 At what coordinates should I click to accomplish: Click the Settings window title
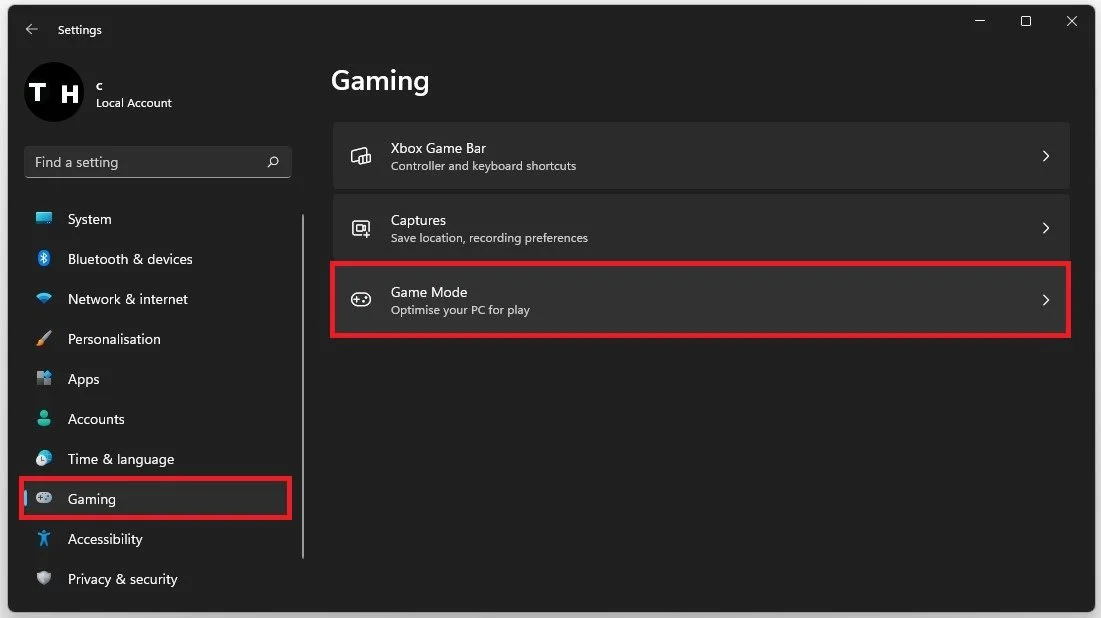pyautogui.click(x=79, y=29)
